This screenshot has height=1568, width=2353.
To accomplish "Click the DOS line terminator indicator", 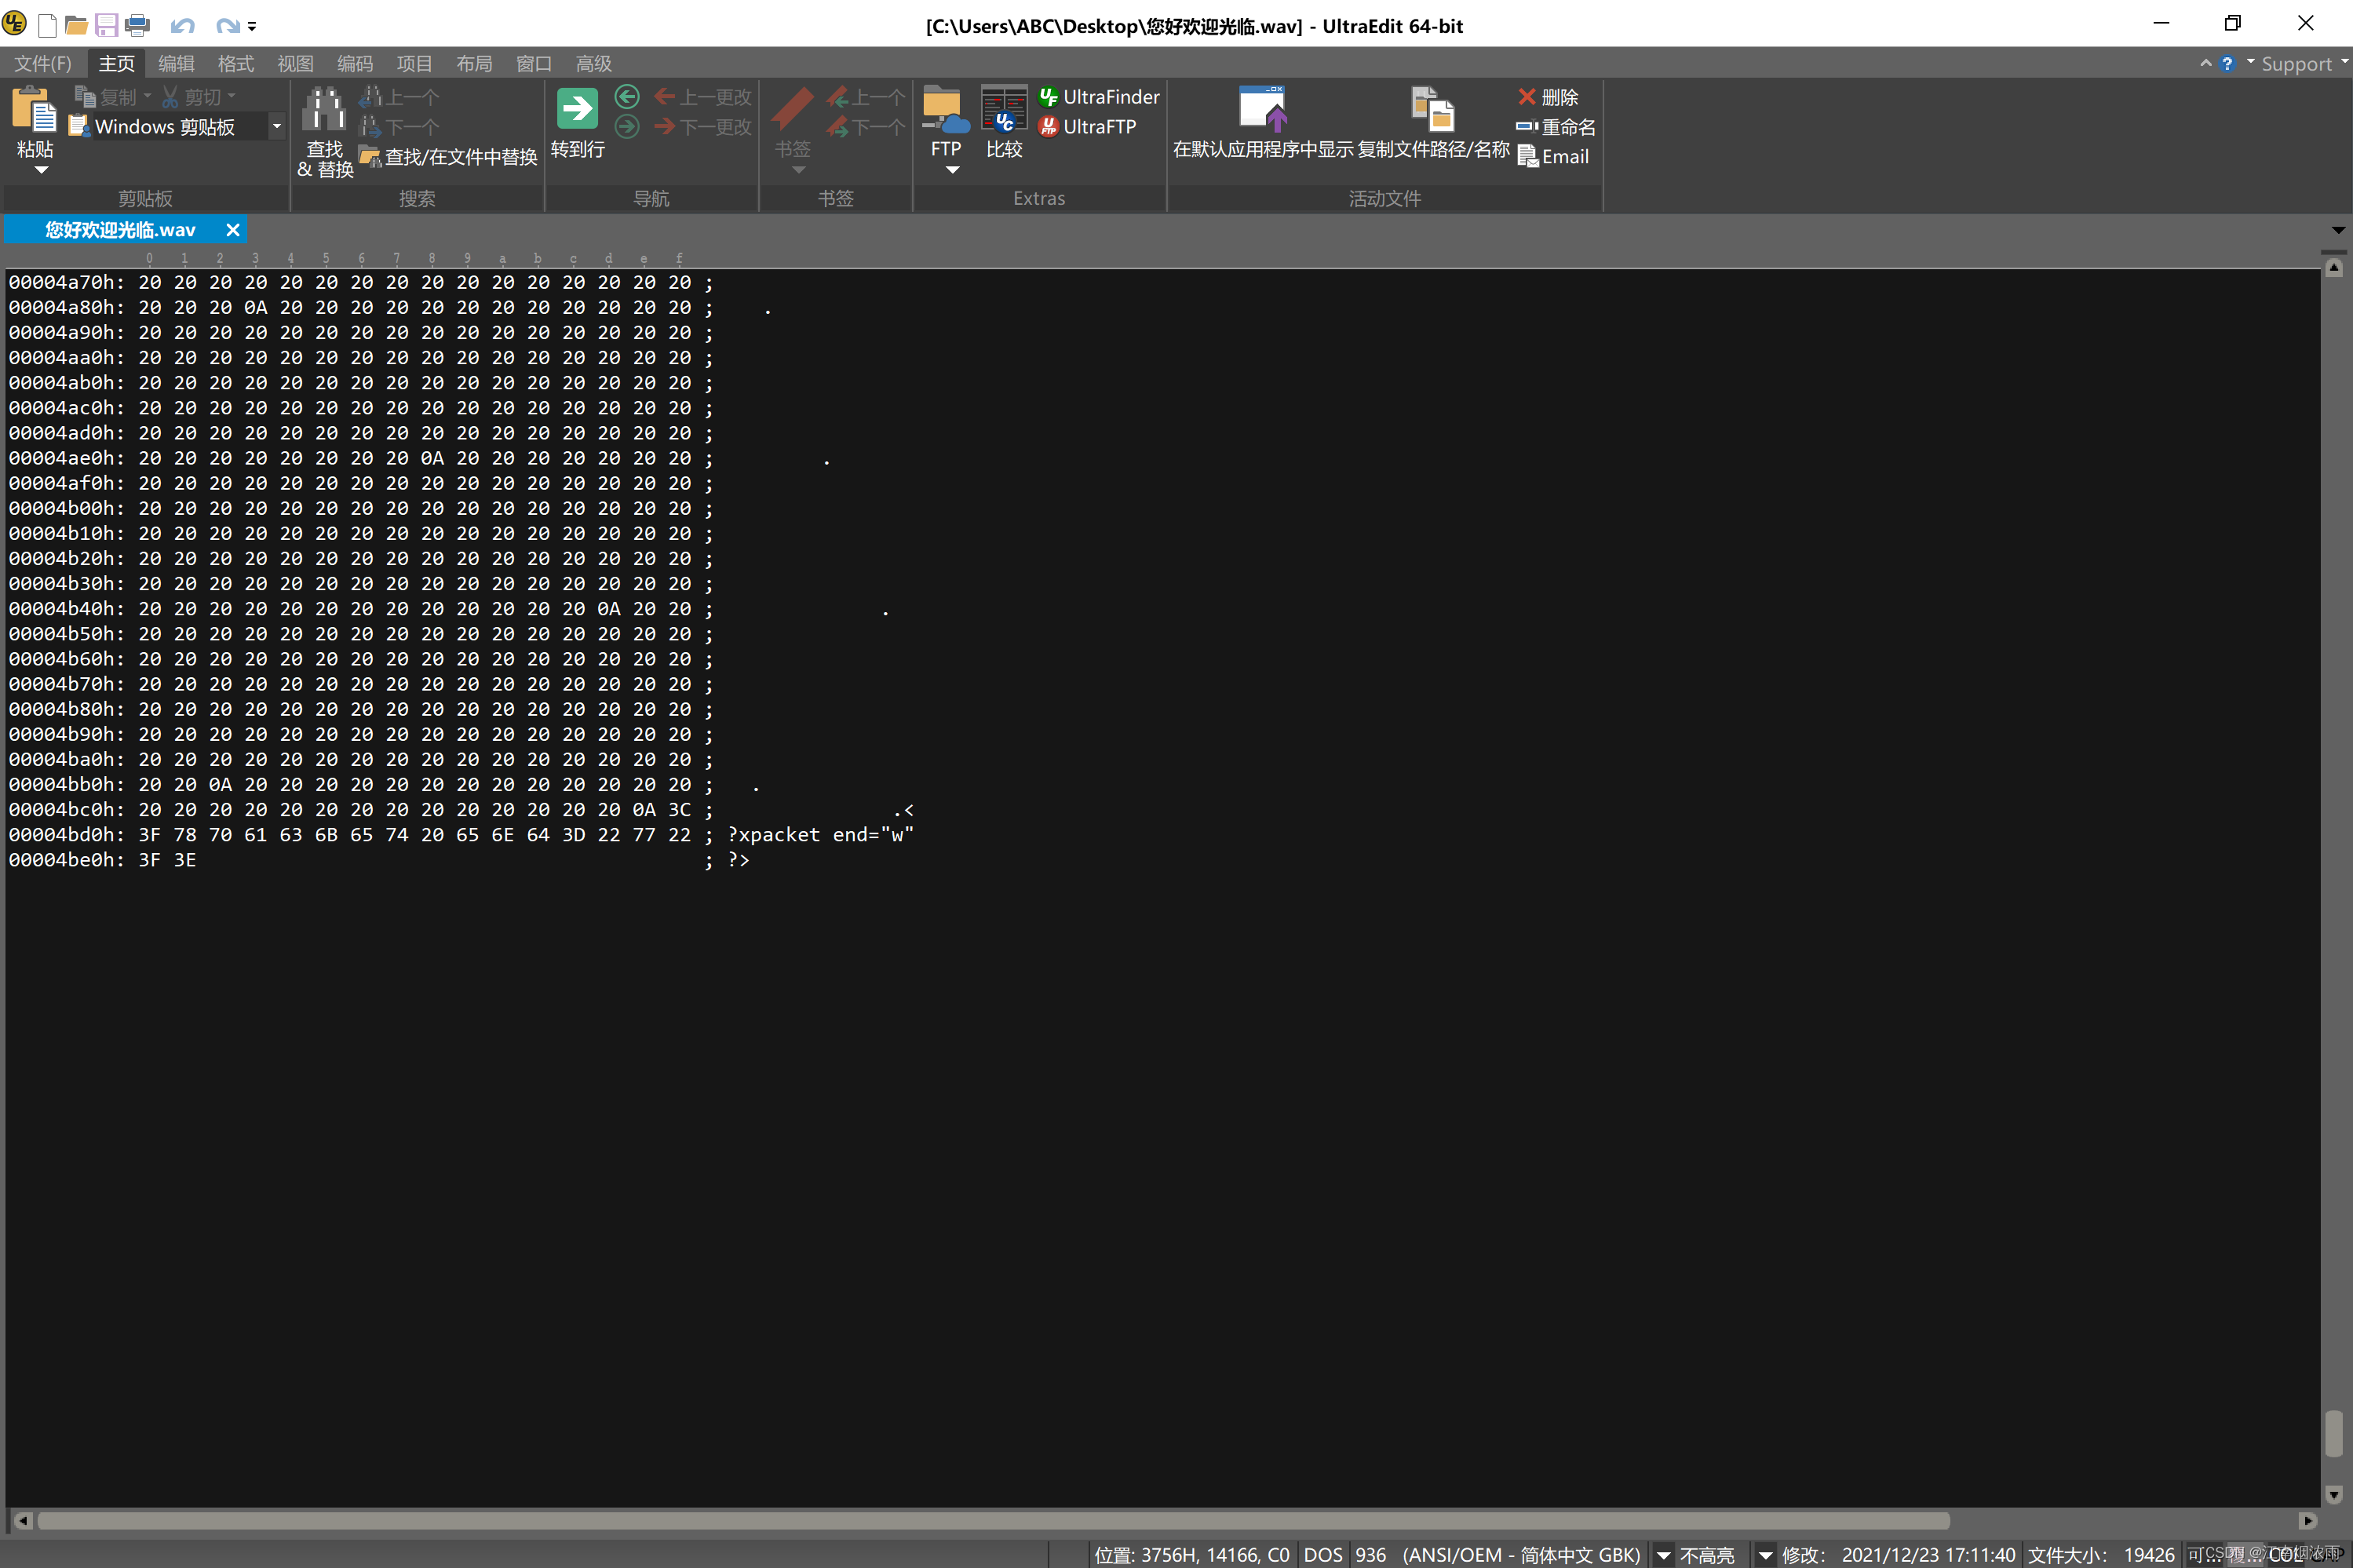I will click(1323, 1555).
